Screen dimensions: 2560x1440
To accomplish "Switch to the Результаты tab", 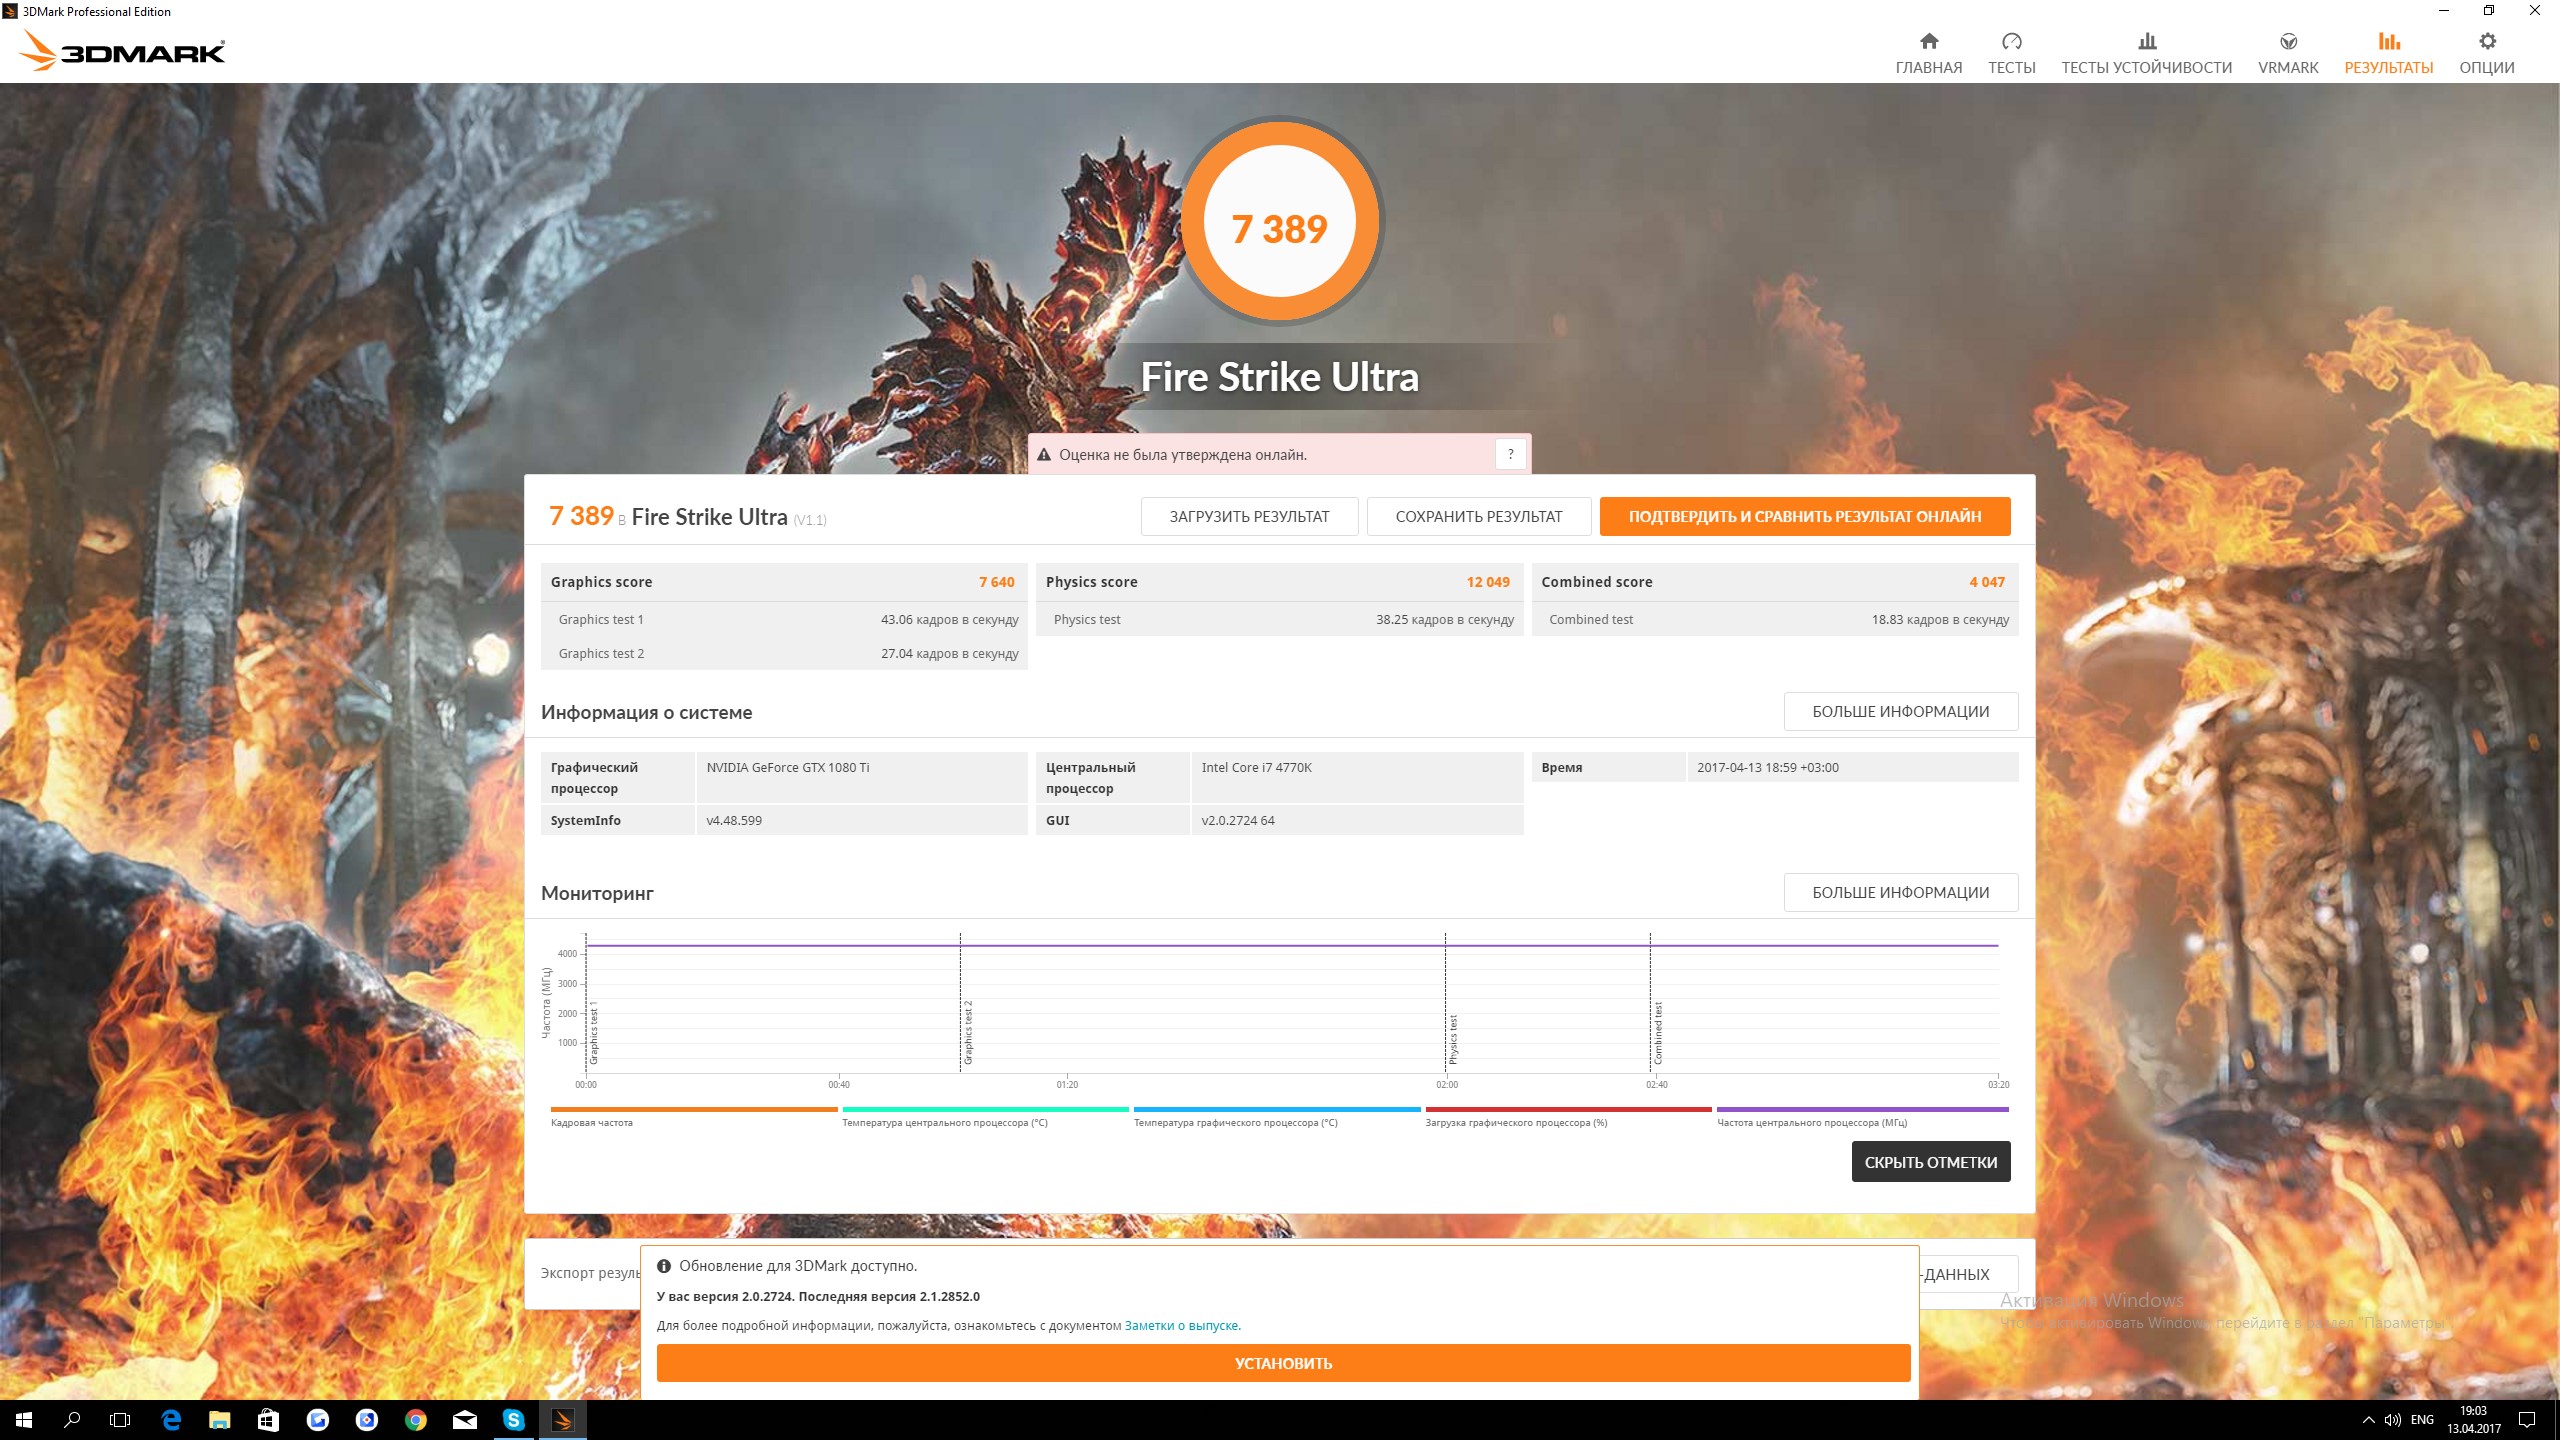I will tap(2388, 52).
